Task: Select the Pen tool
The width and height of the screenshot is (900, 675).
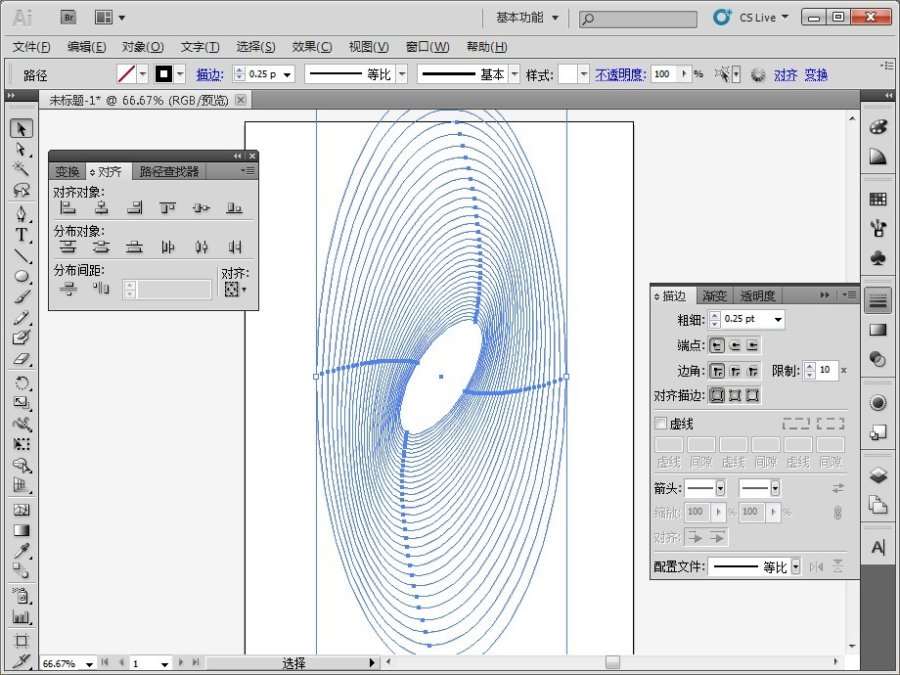Action: (x=21, y=213)
